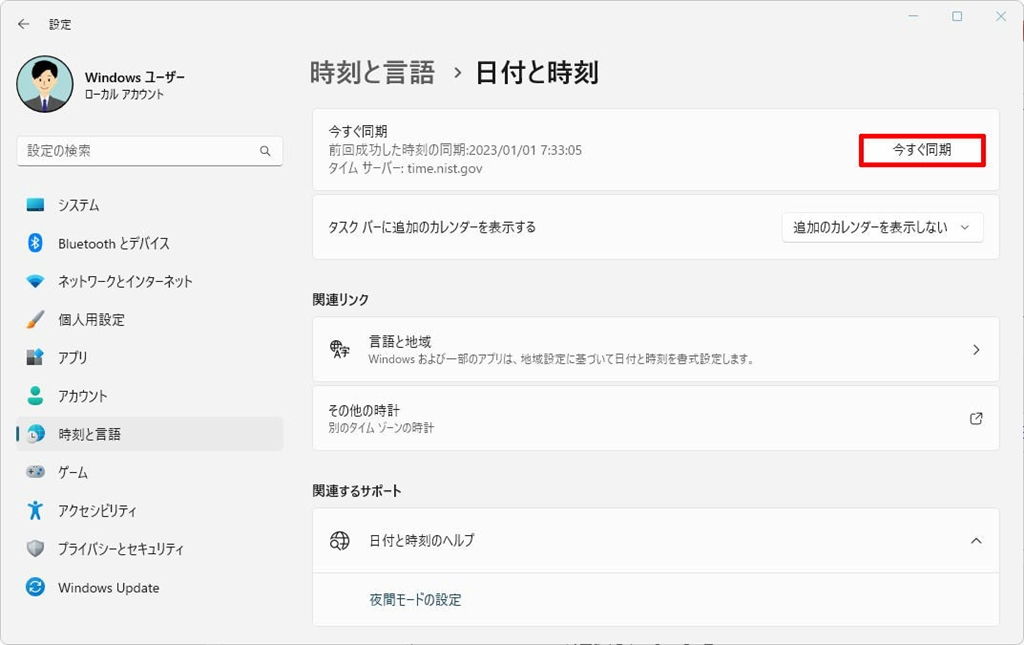Click Windows ユーザー account name
The width and height of the screenshot is (1024, 645).
135,77
